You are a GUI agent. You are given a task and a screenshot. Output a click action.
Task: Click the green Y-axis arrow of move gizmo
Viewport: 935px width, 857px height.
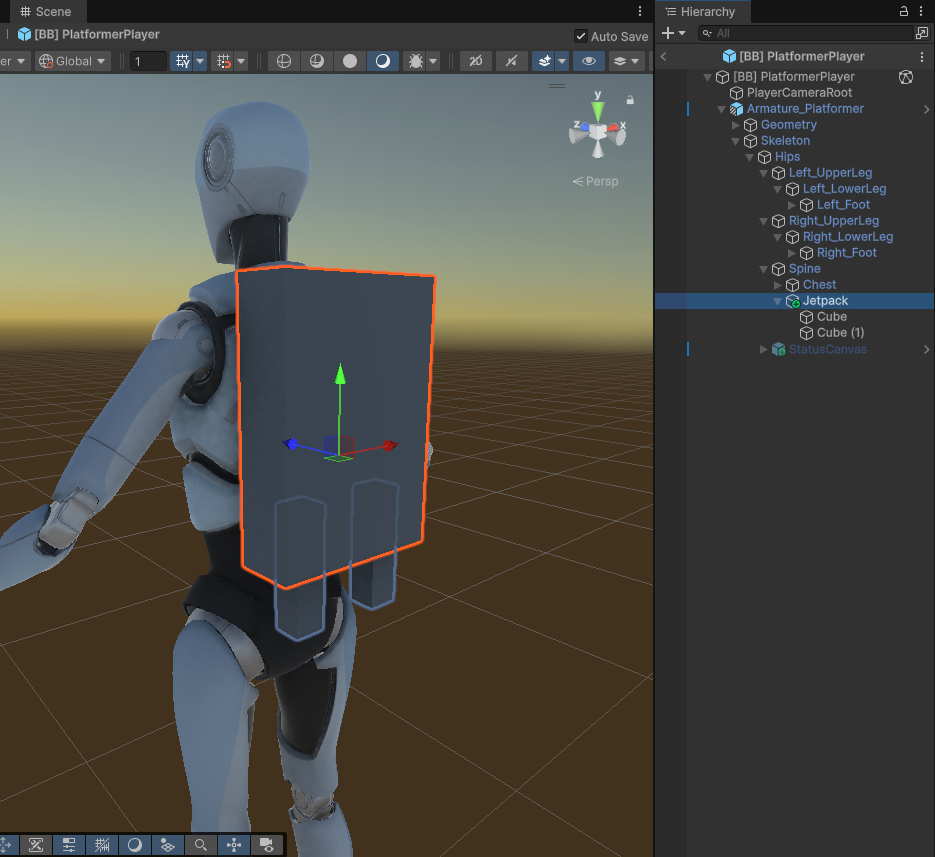[x=340, y=374]
